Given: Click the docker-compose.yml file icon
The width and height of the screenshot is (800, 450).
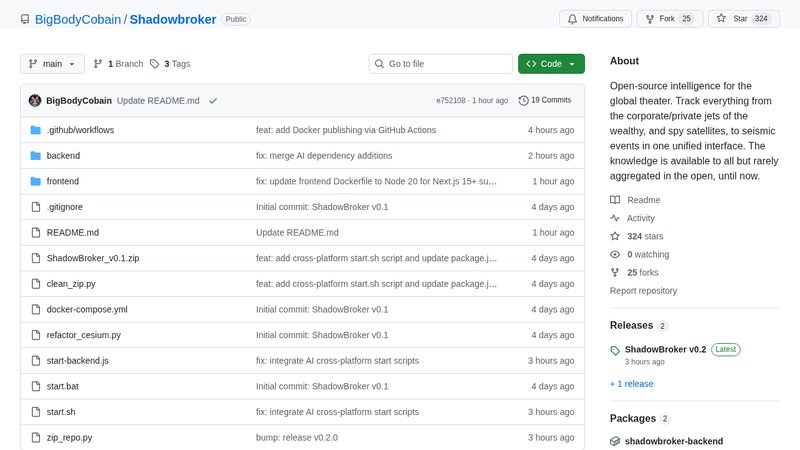Looking at the screenshot, I should point(36,309).
